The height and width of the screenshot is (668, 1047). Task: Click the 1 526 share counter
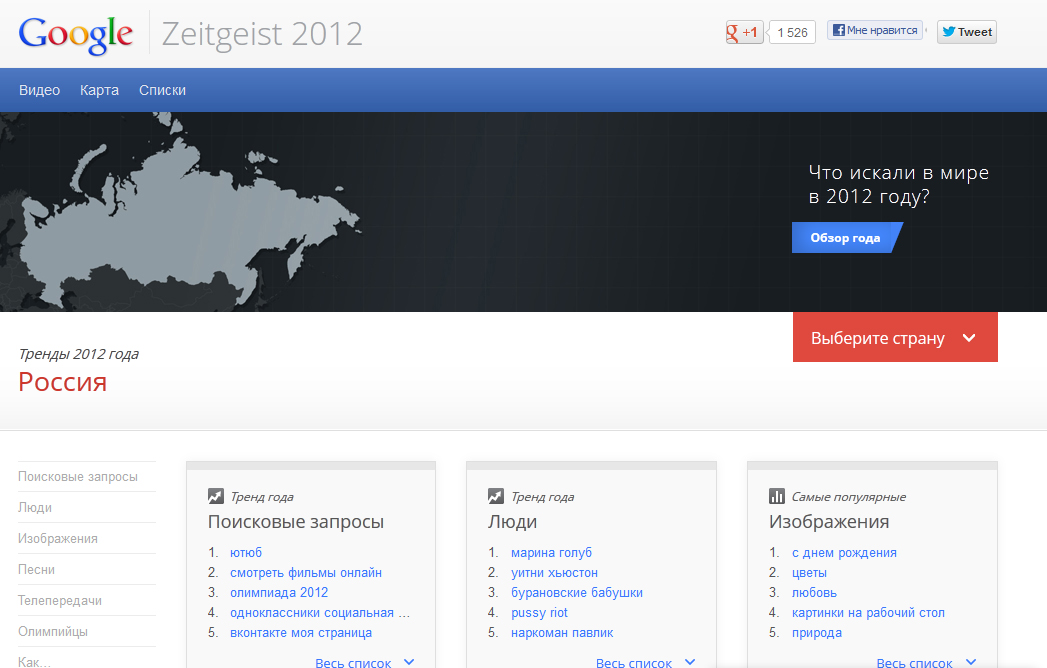click(x=792, y=32)
